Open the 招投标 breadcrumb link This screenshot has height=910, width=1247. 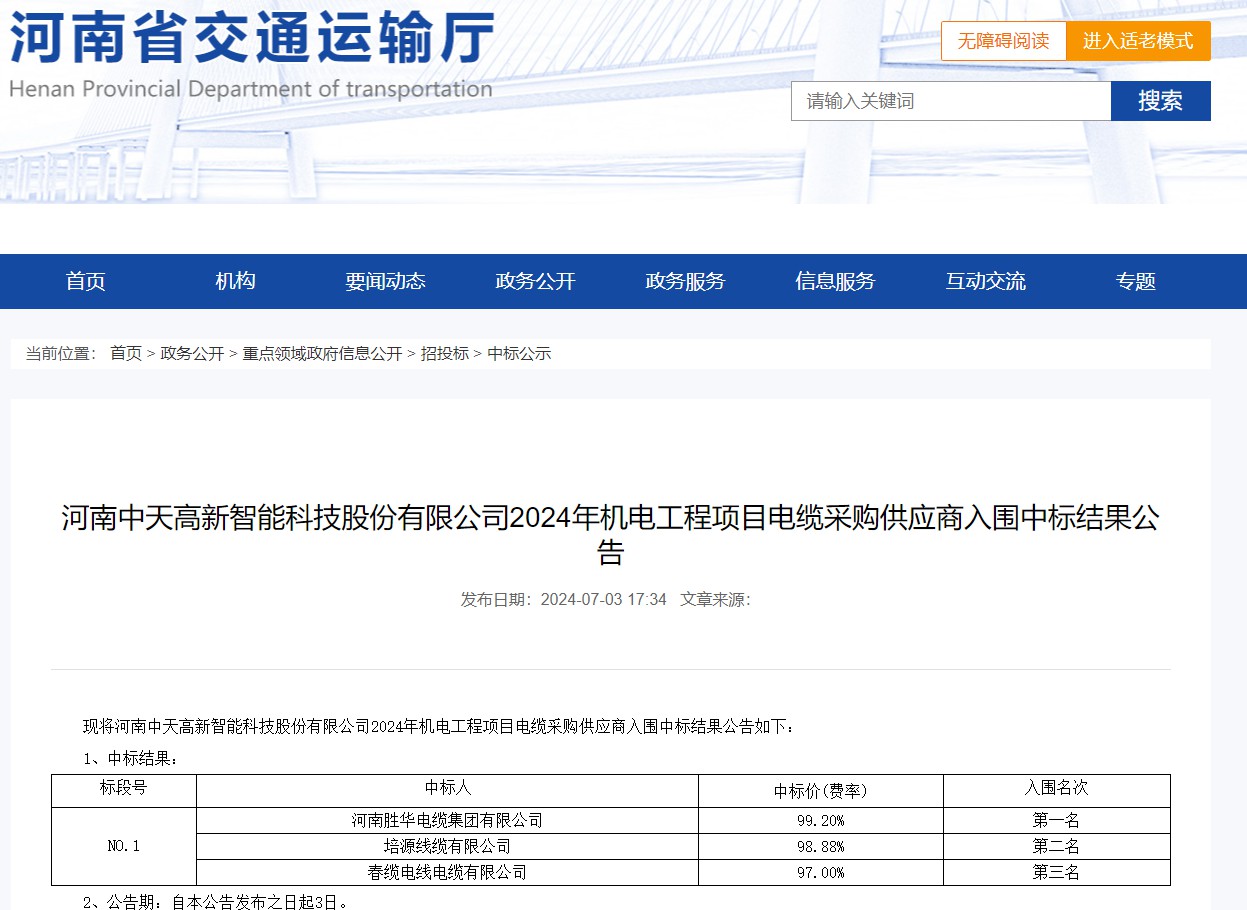(x=442, y=353)
